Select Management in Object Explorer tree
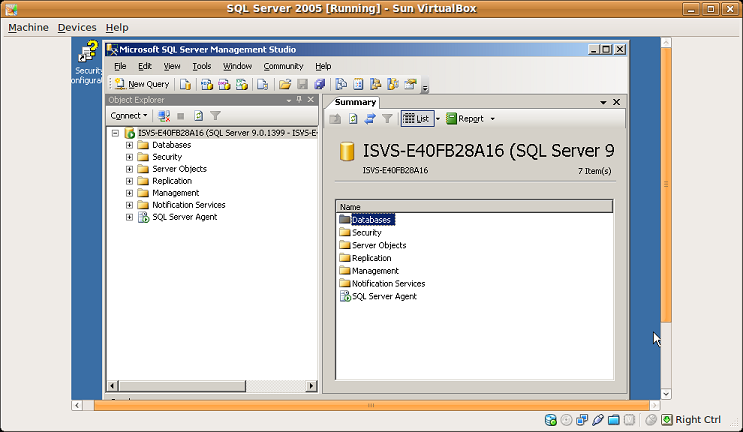This screenshot has height=432, width=743. click(x=175, y=193)
